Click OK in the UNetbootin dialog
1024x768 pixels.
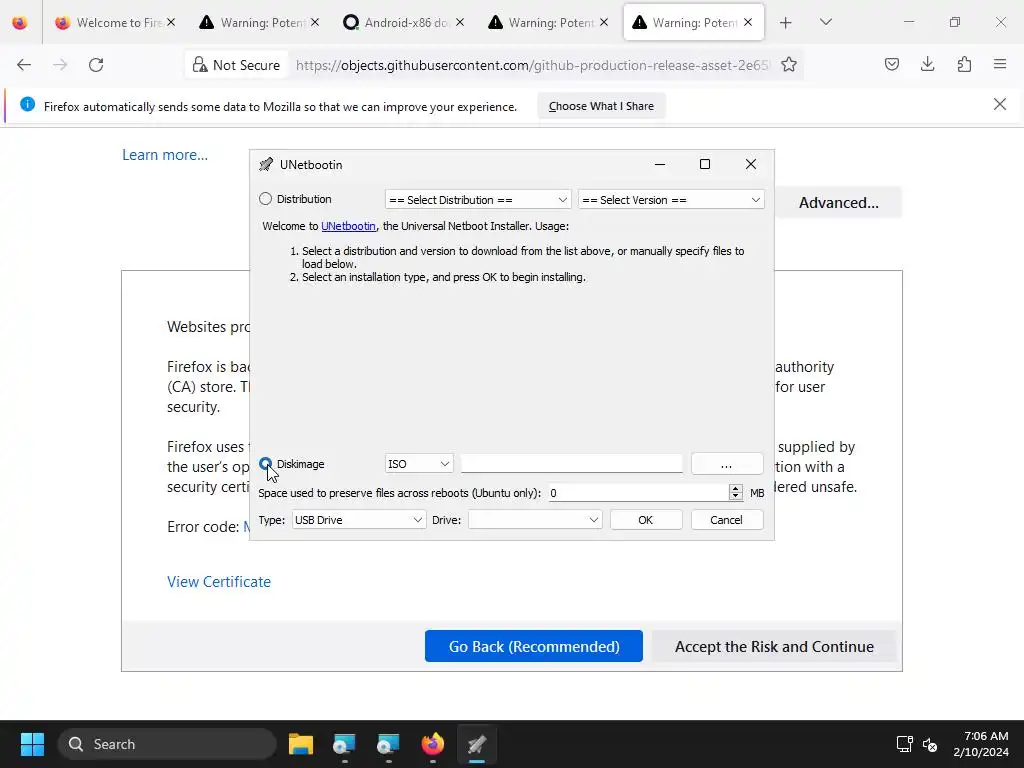click(646, 520)
